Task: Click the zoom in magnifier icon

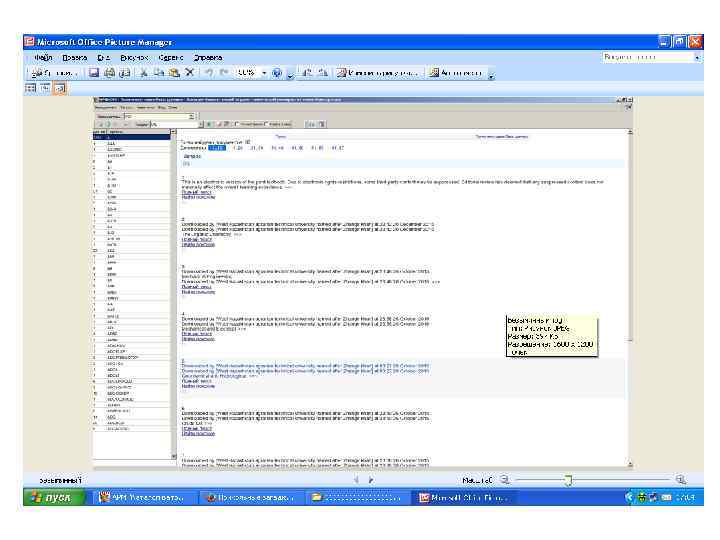Action: (x=681, y=479)
